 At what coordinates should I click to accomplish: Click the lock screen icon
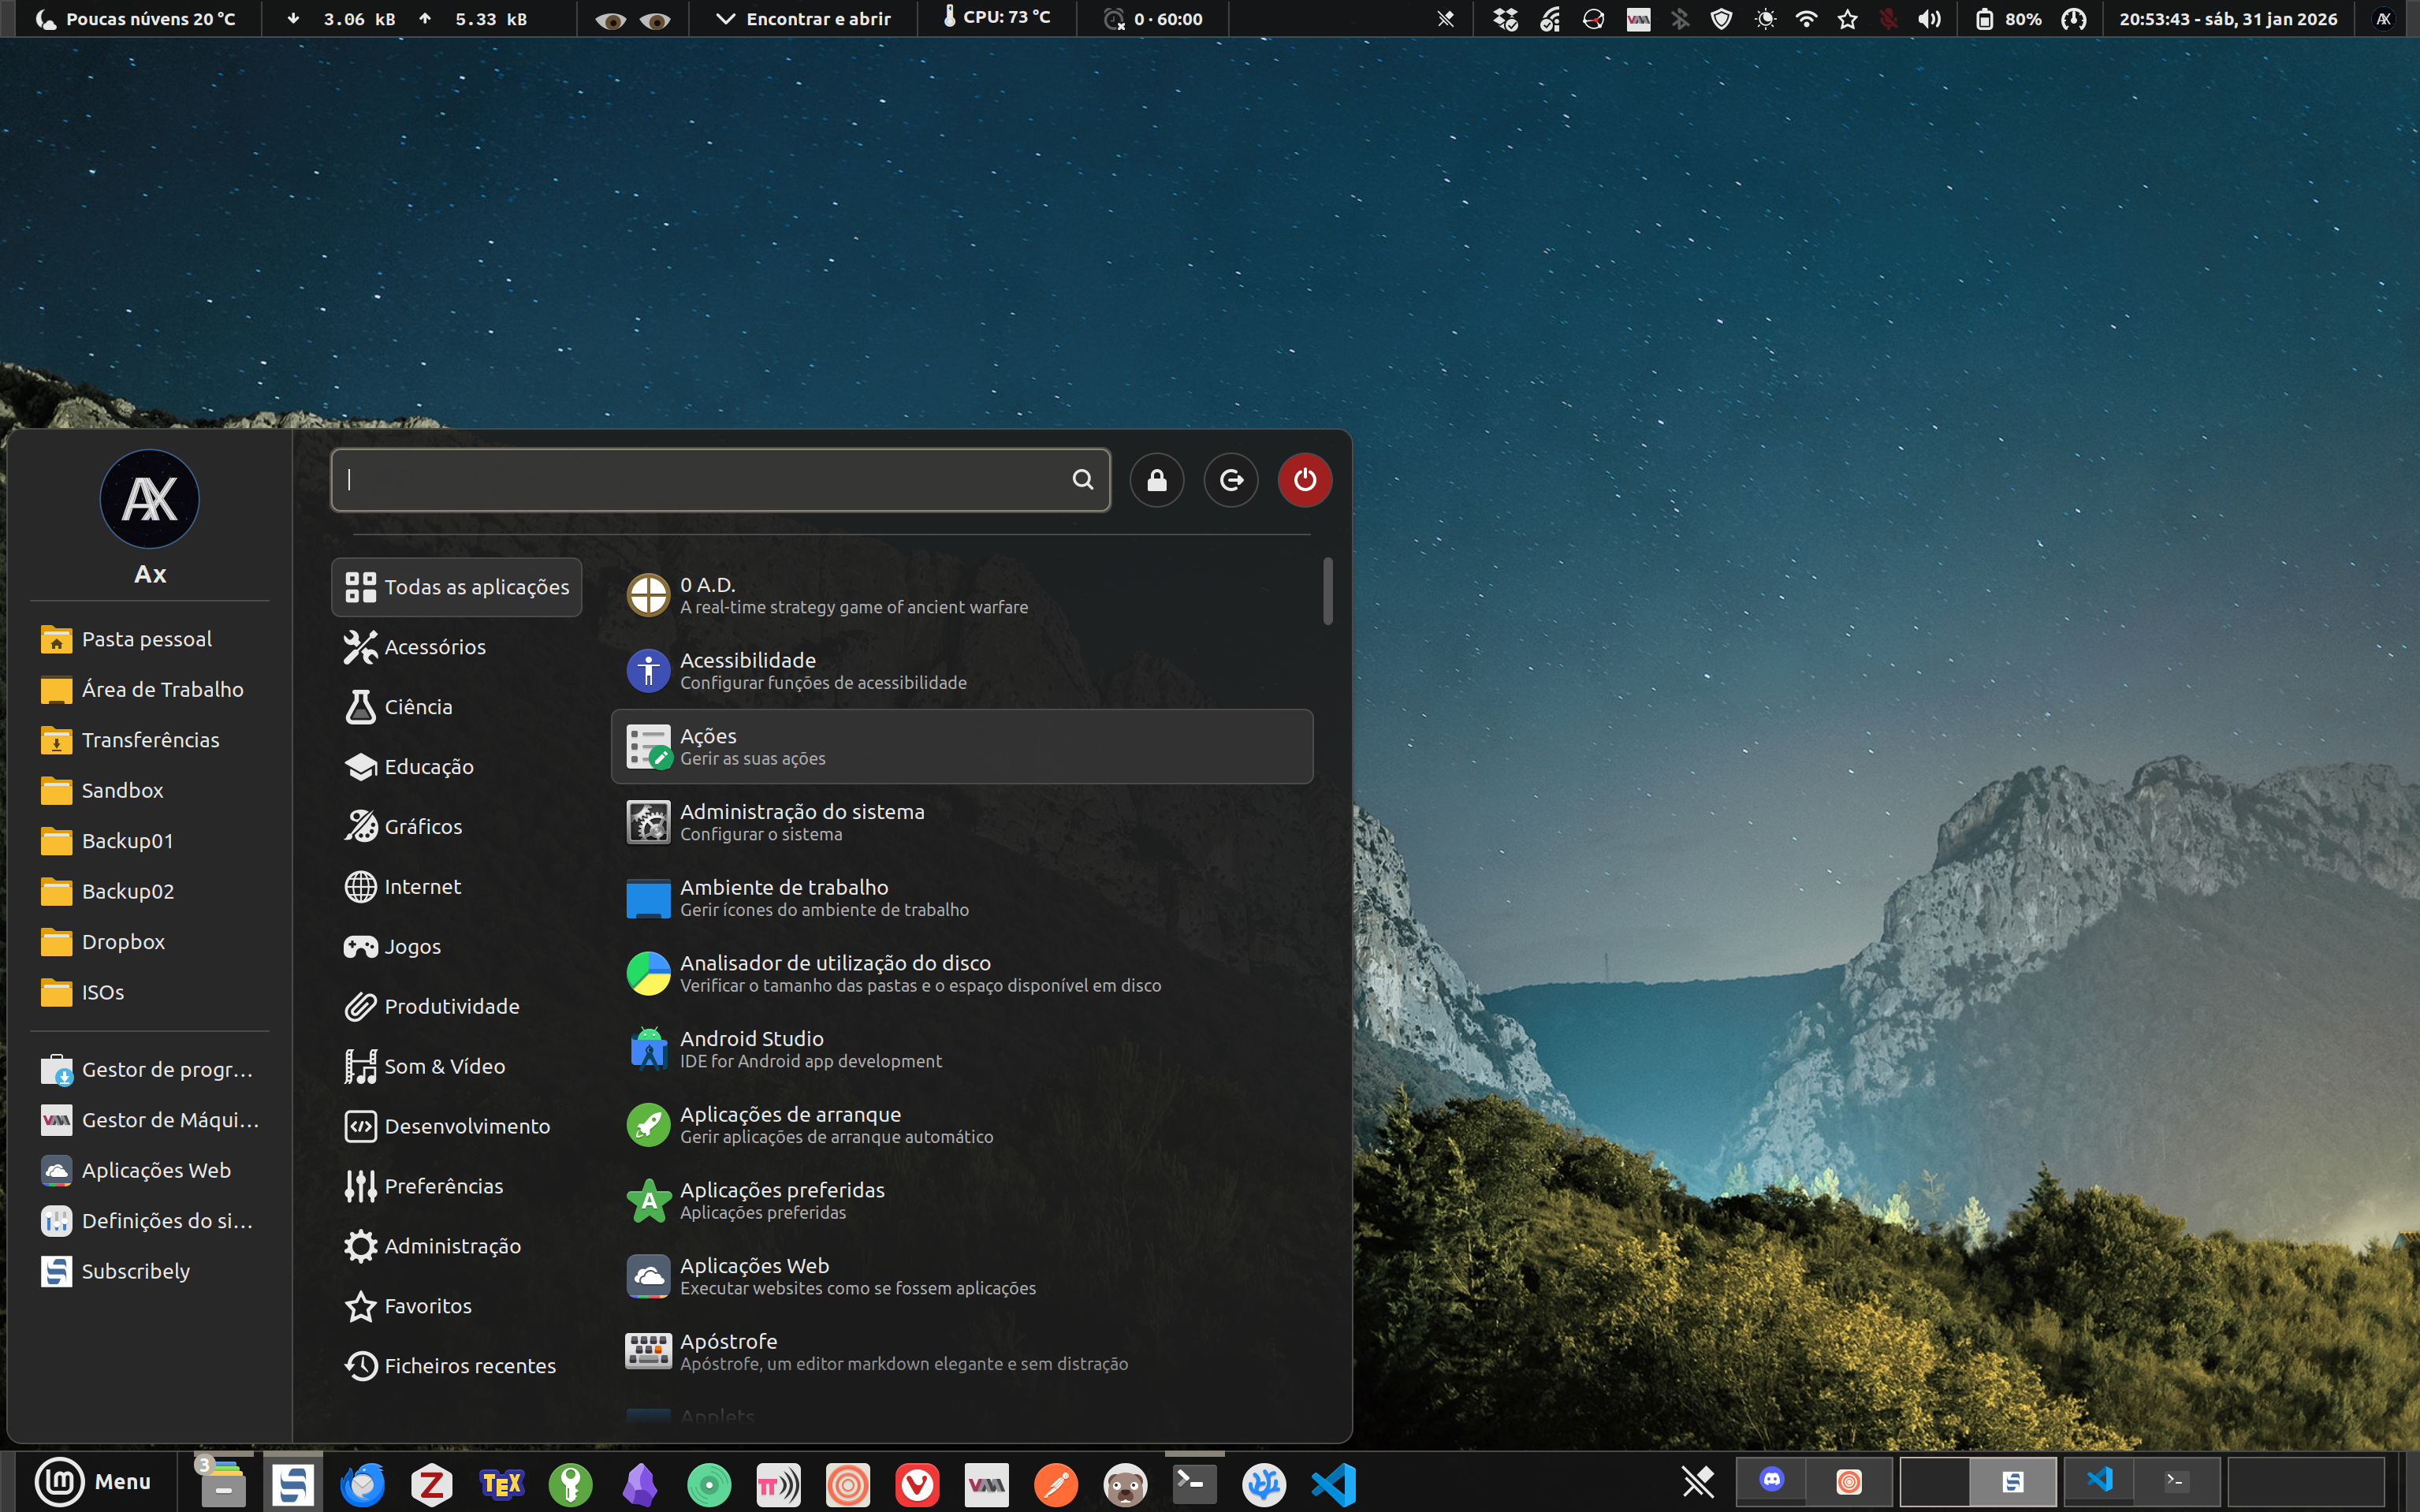click(1157, 480)
